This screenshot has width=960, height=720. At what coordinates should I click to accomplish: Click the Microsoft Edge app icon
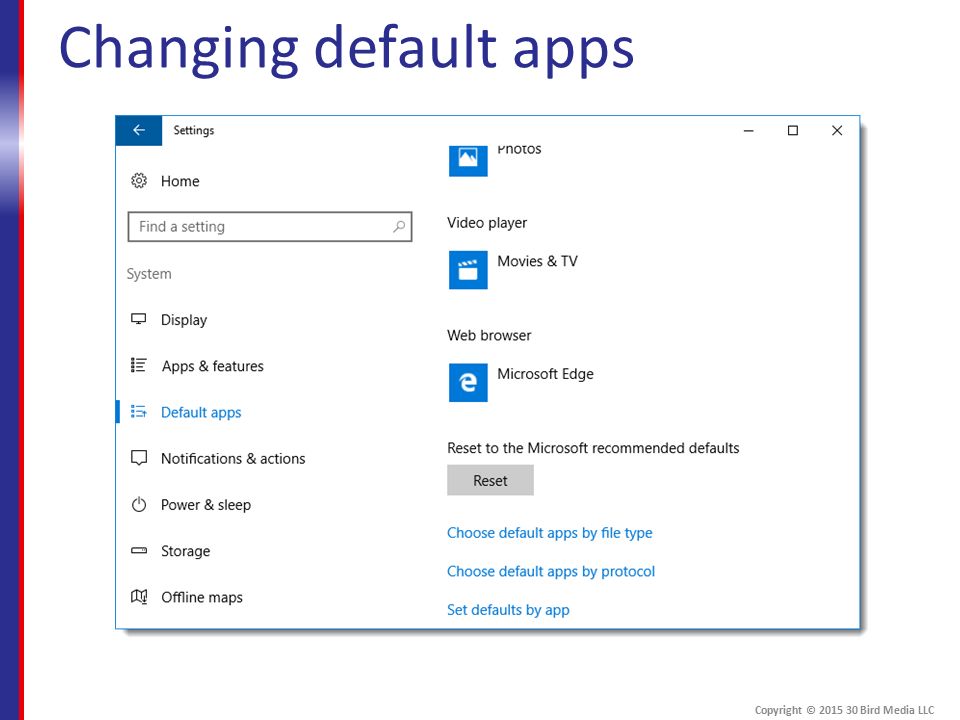pos(468,383)
